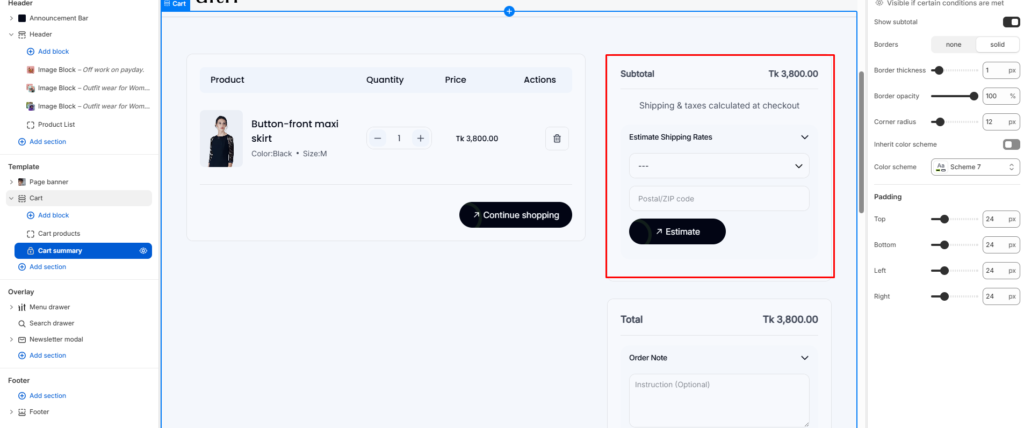Click the Postal/ZIP code field
This screenshot has width=1024, height=428.
[x=719, y=199]
